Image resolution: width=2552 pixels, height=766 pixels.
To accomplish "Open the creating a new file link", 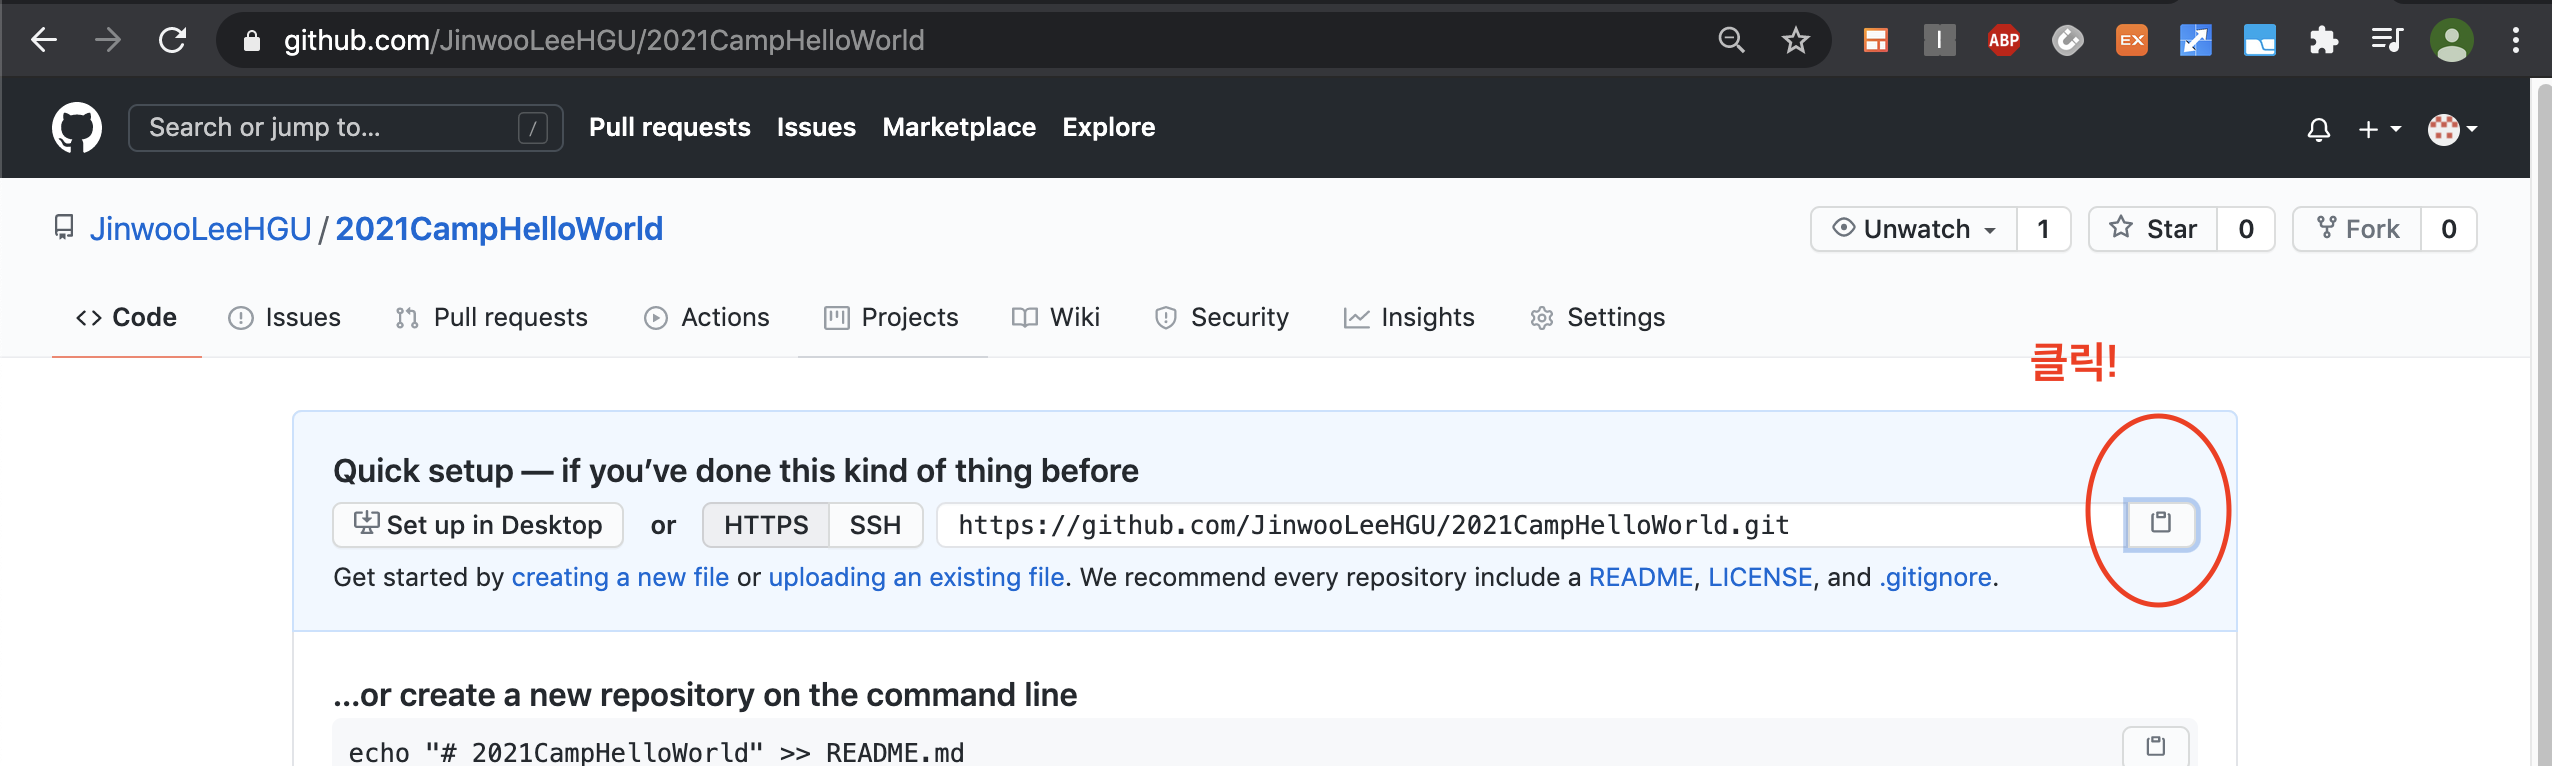I will (x=620, y=577).
